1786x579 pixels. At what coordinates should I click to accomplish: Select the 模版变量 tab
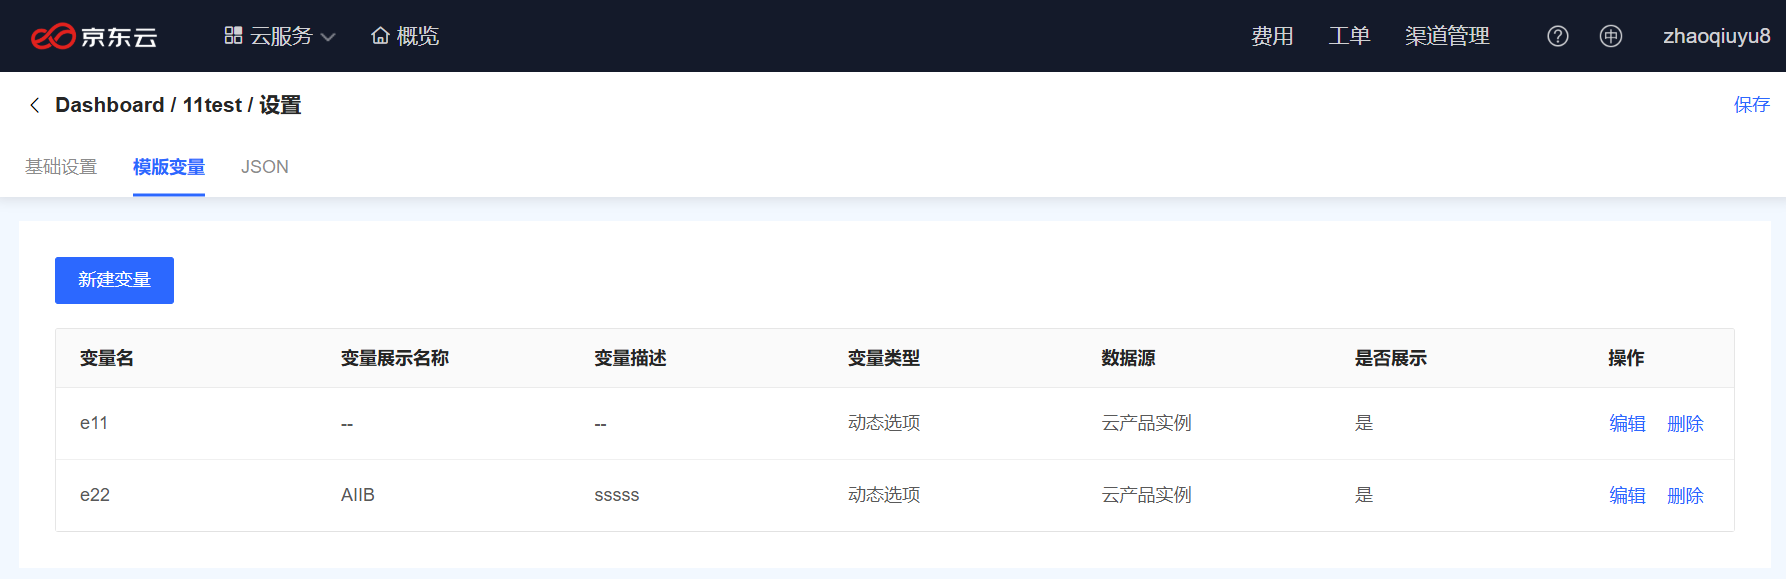pos(169,167)
